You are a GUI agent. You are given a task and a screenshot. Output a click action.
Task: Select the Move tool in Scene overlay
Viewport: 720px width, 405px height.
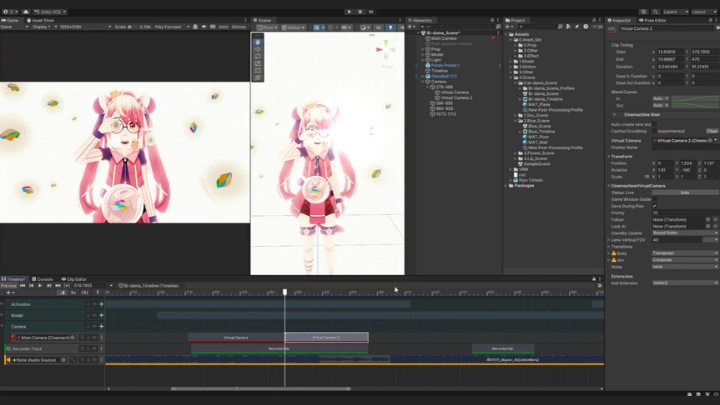click(258, 49)
